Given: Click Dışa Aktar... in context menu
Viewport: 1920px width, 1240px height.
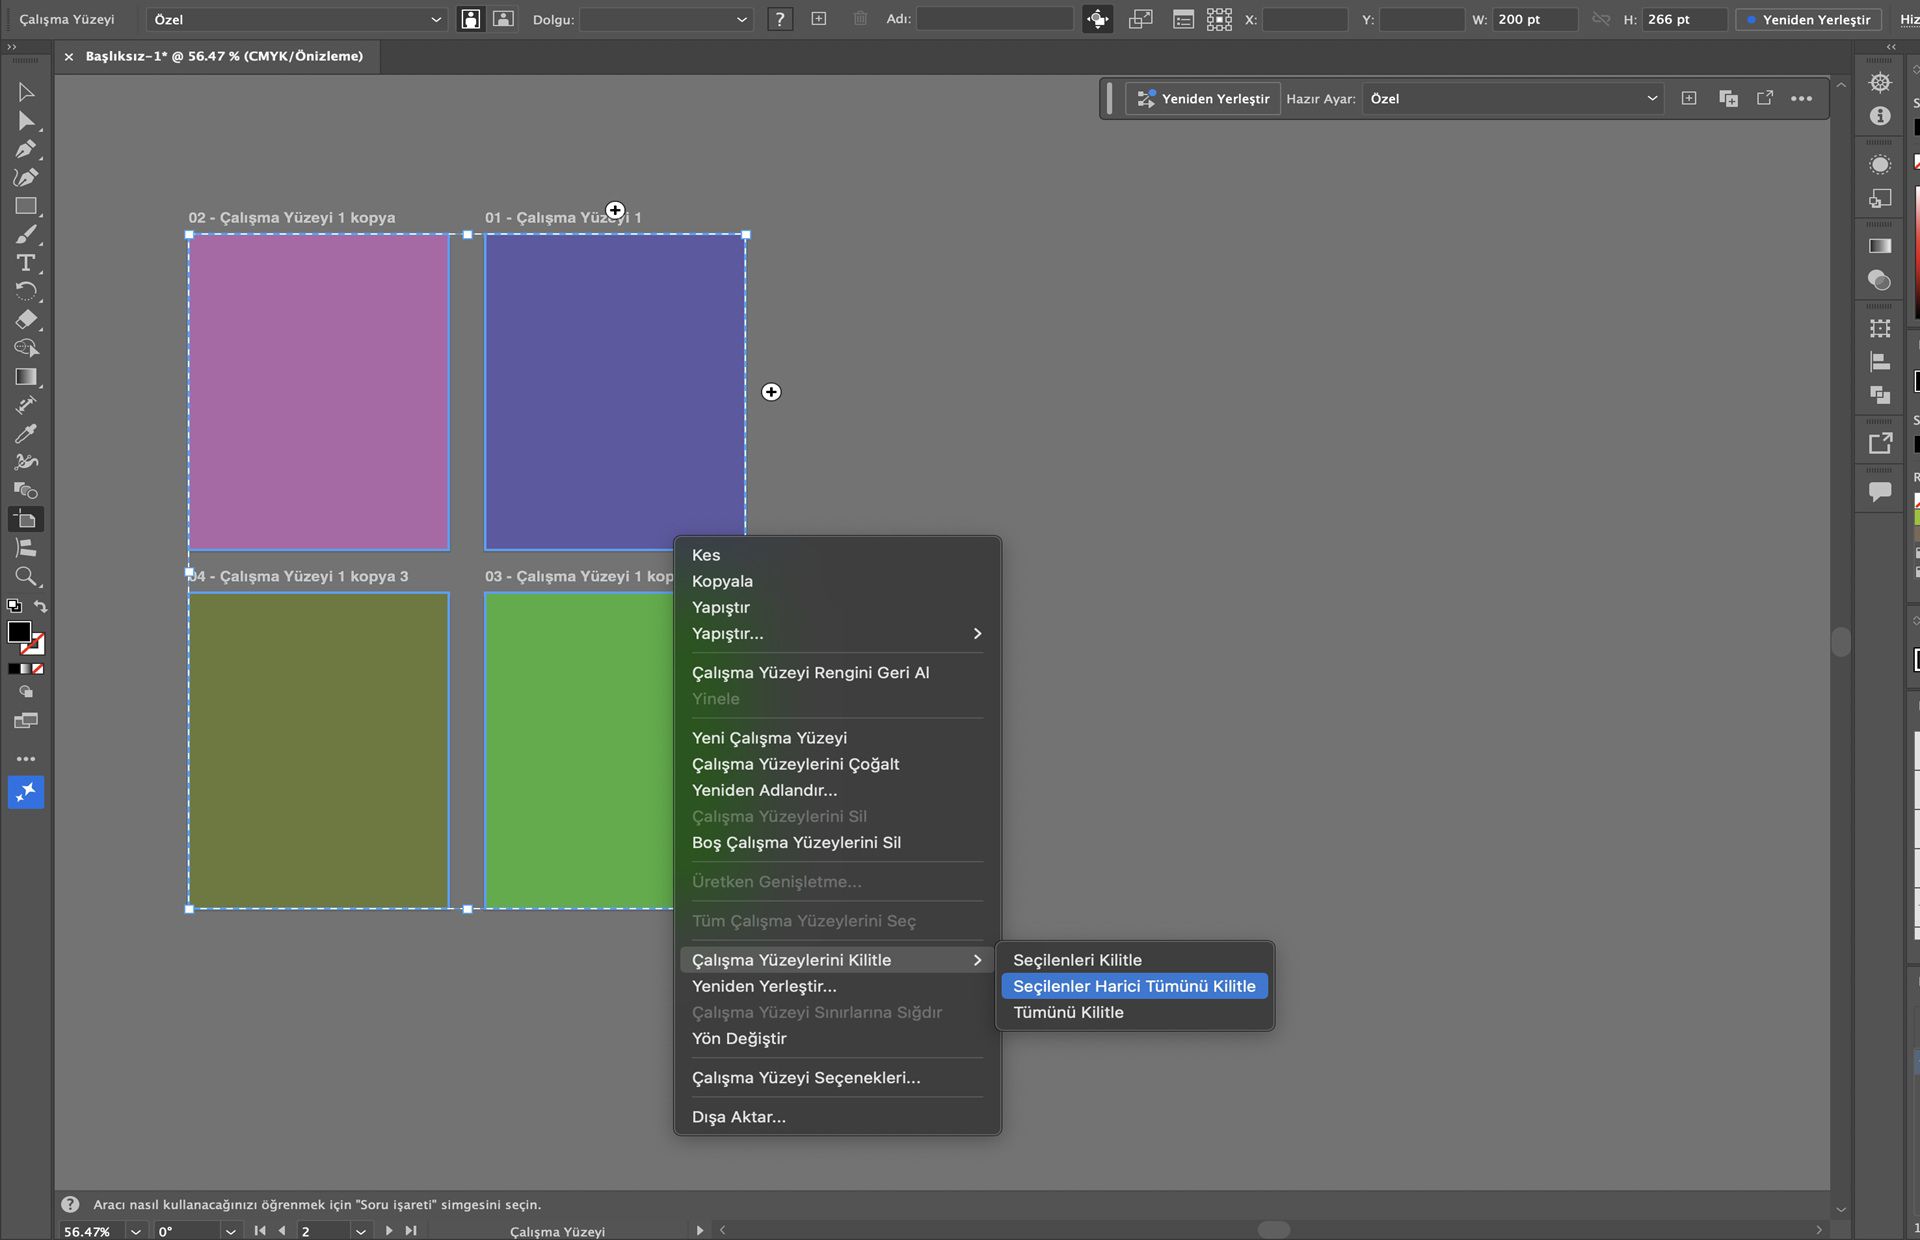Looking at the screenshot, I should 738,1117.
